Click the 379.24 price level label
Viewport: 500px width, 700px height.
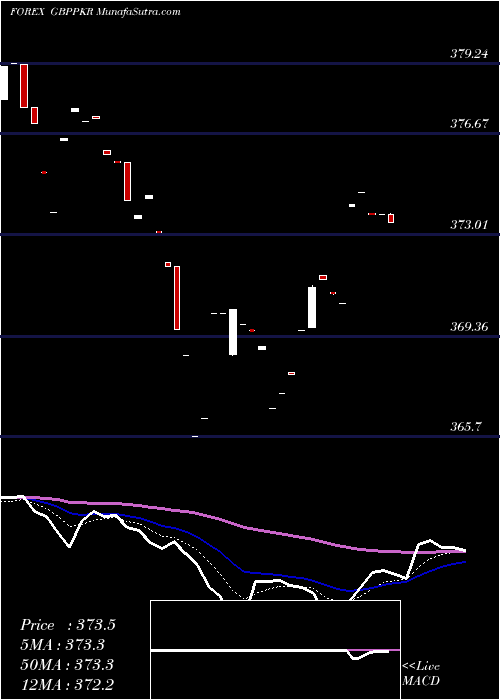(x=469, y=54)
